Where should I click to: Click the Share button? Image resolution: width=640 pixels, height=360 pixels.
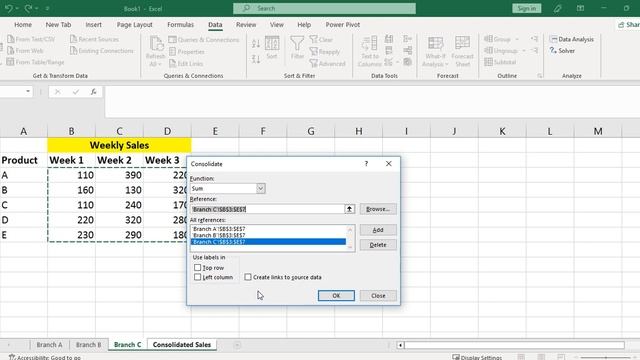[628, 25]
